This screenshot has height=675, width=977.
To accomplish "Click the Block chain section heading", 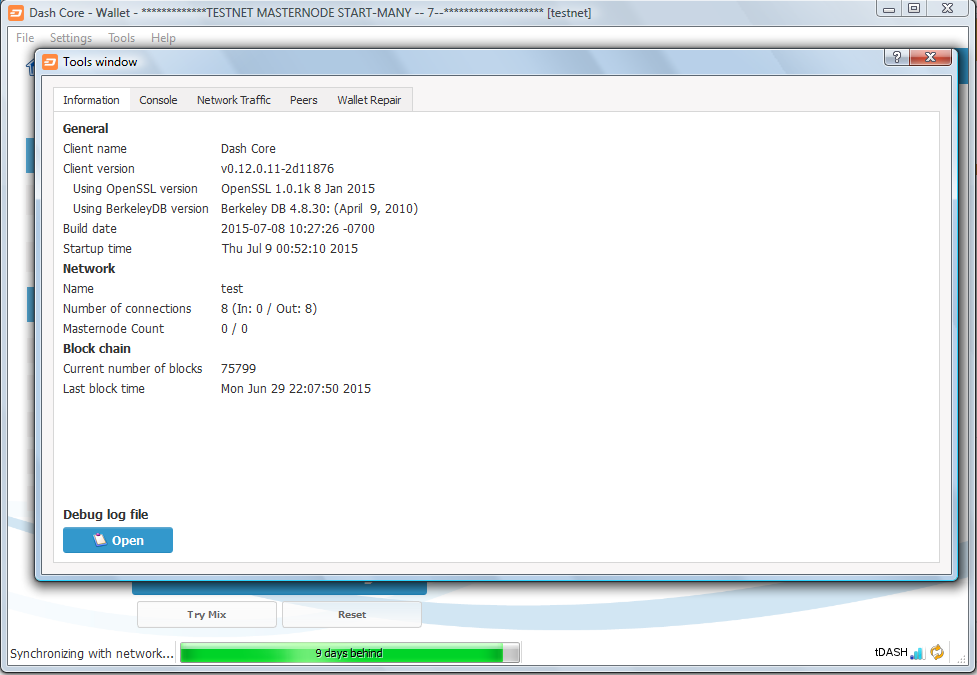I will coord(97,348).
